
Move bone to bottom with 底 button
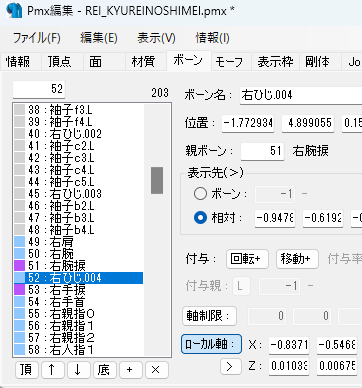tap(104, 370)
